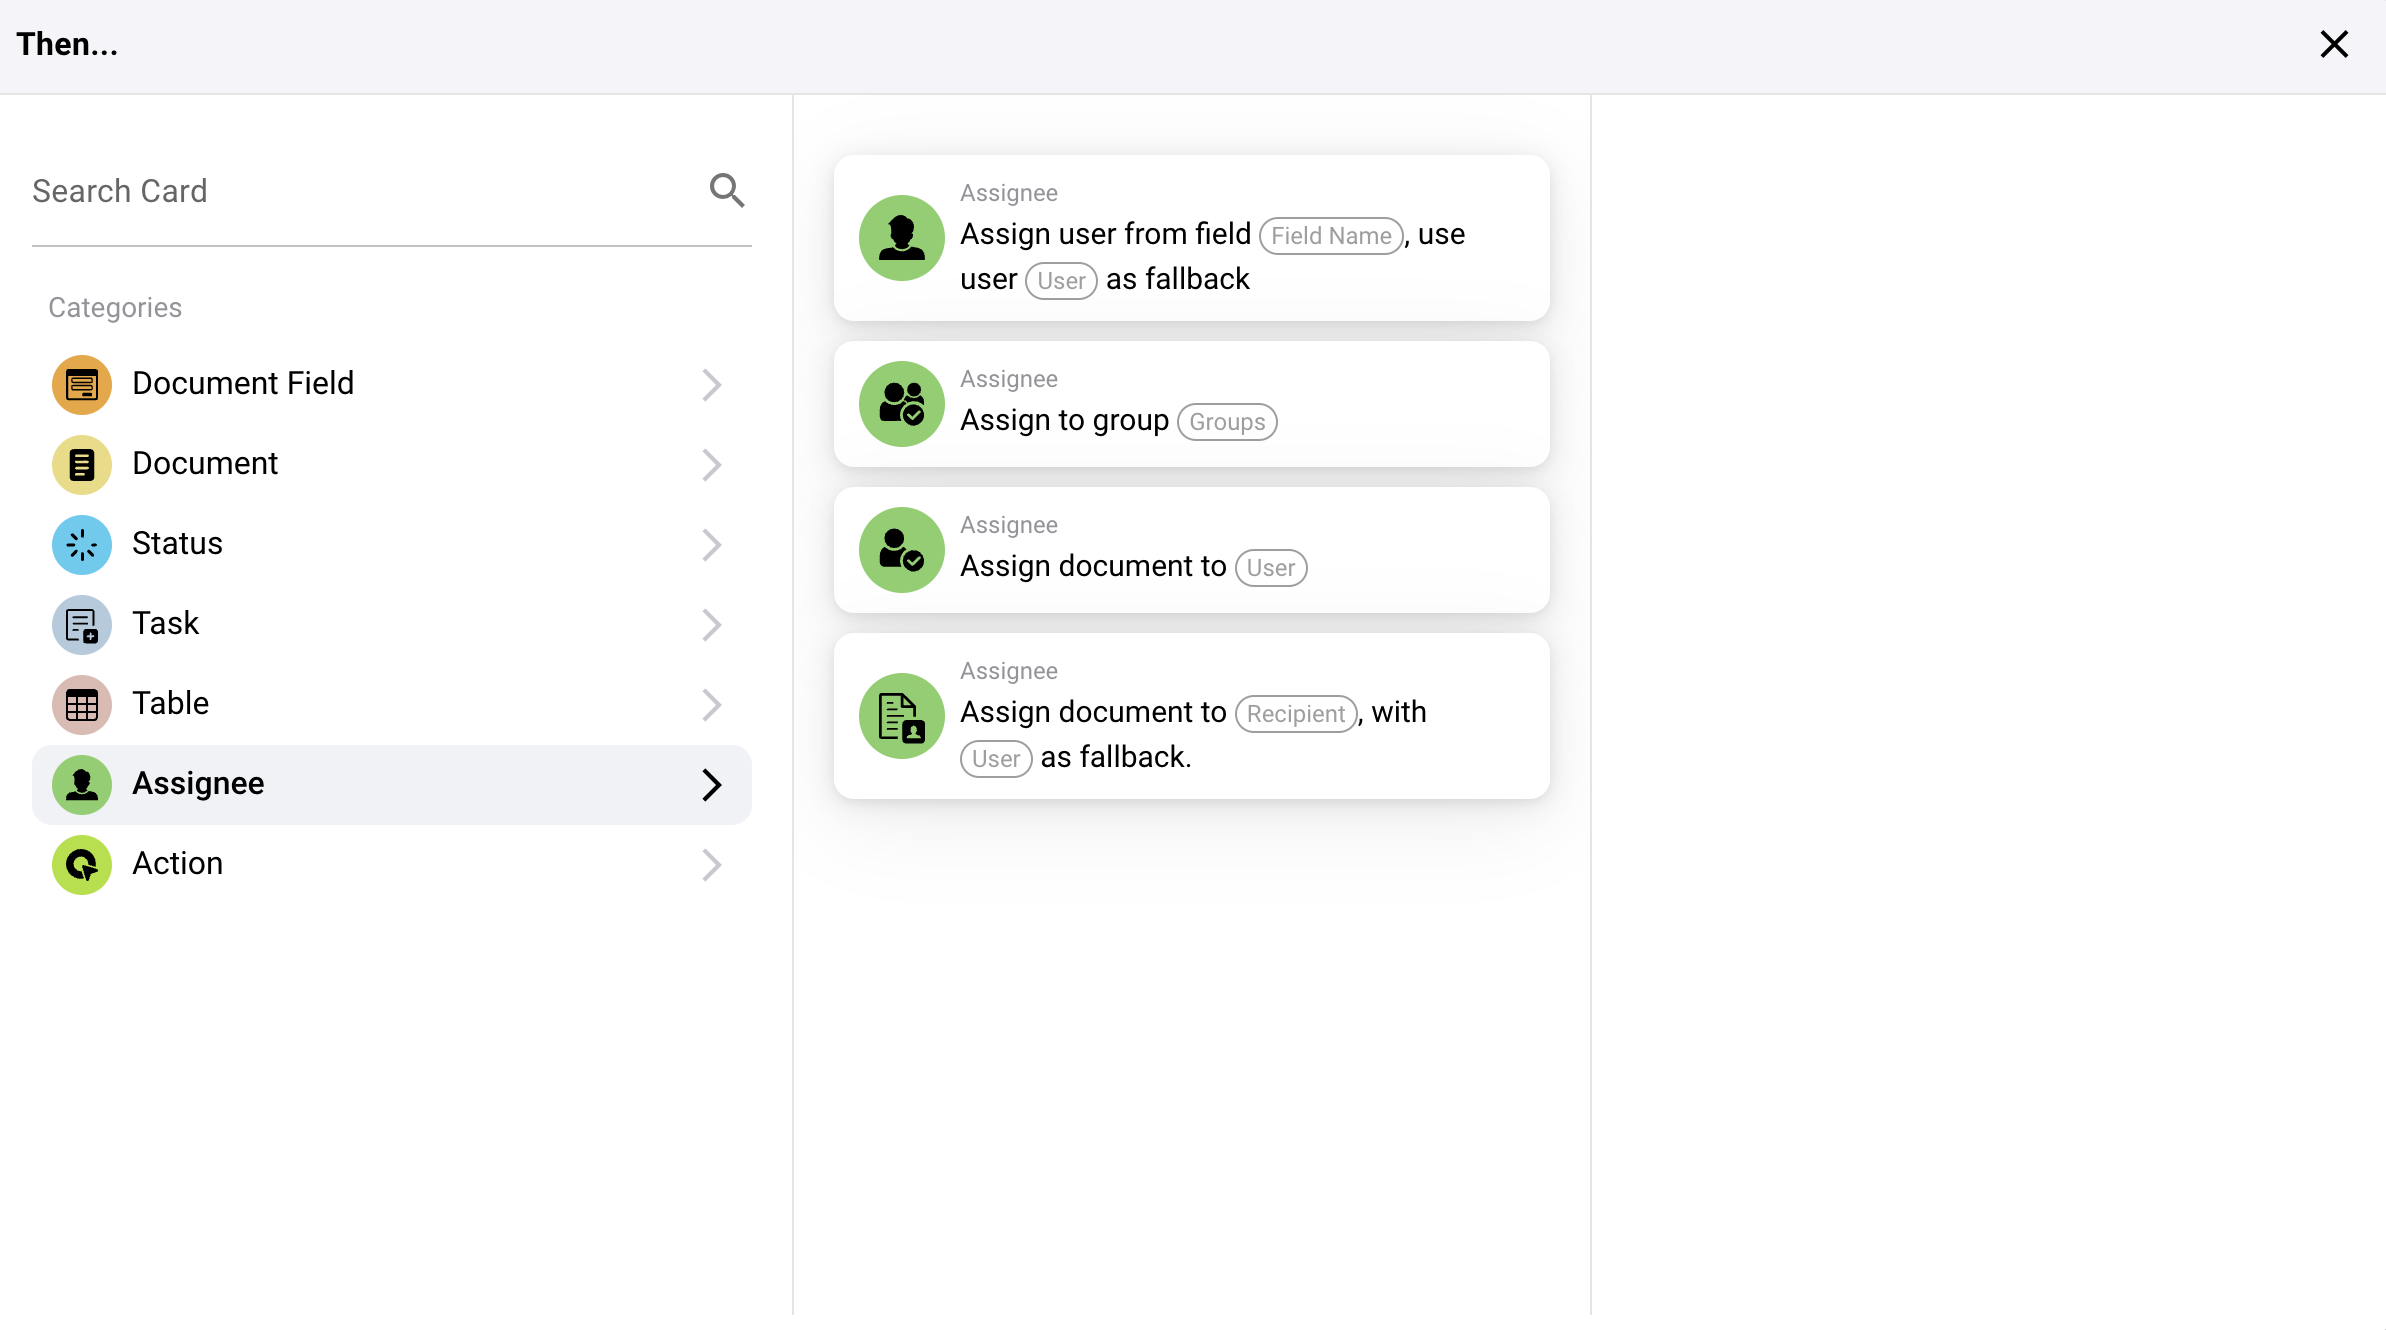The width and height of the screenshot is (2386, 1330).
Task: Expand the Status category chevron
Action: point(711,544)
